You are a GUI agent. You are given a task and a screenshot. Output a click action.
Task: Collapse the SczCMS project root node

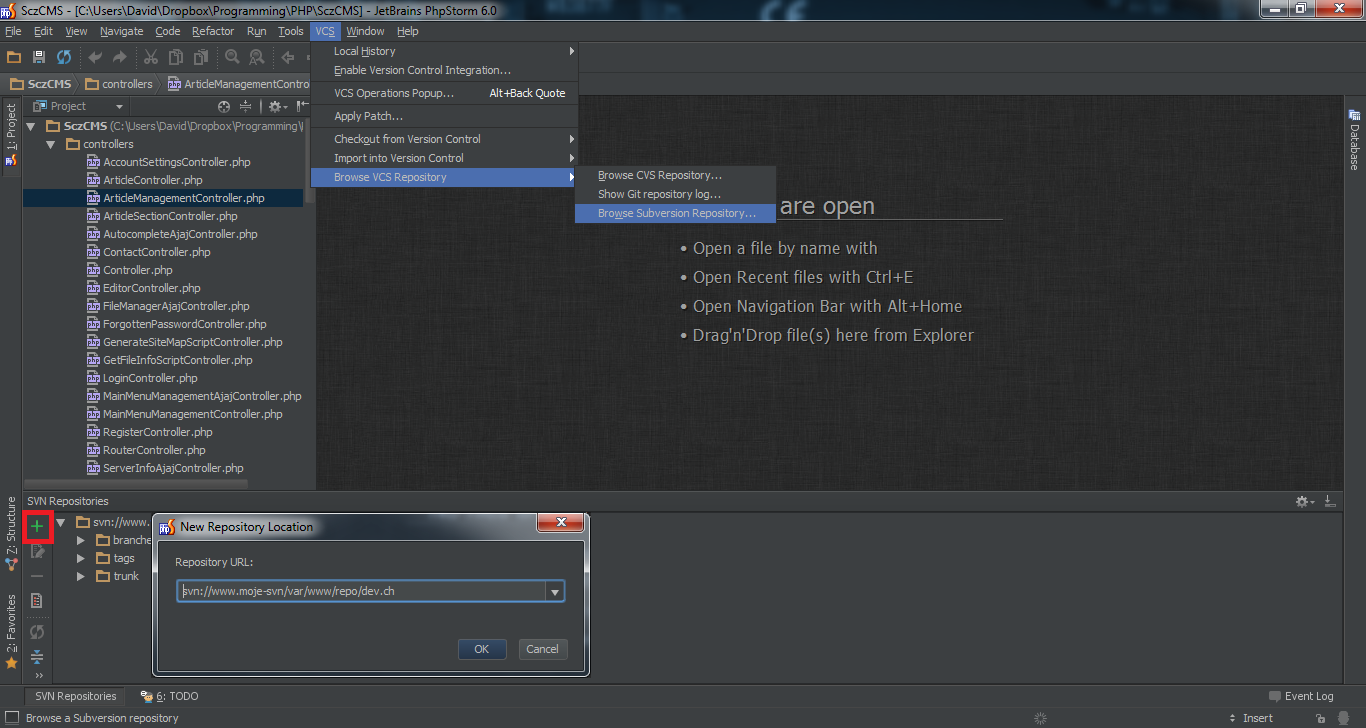[31, 126]
